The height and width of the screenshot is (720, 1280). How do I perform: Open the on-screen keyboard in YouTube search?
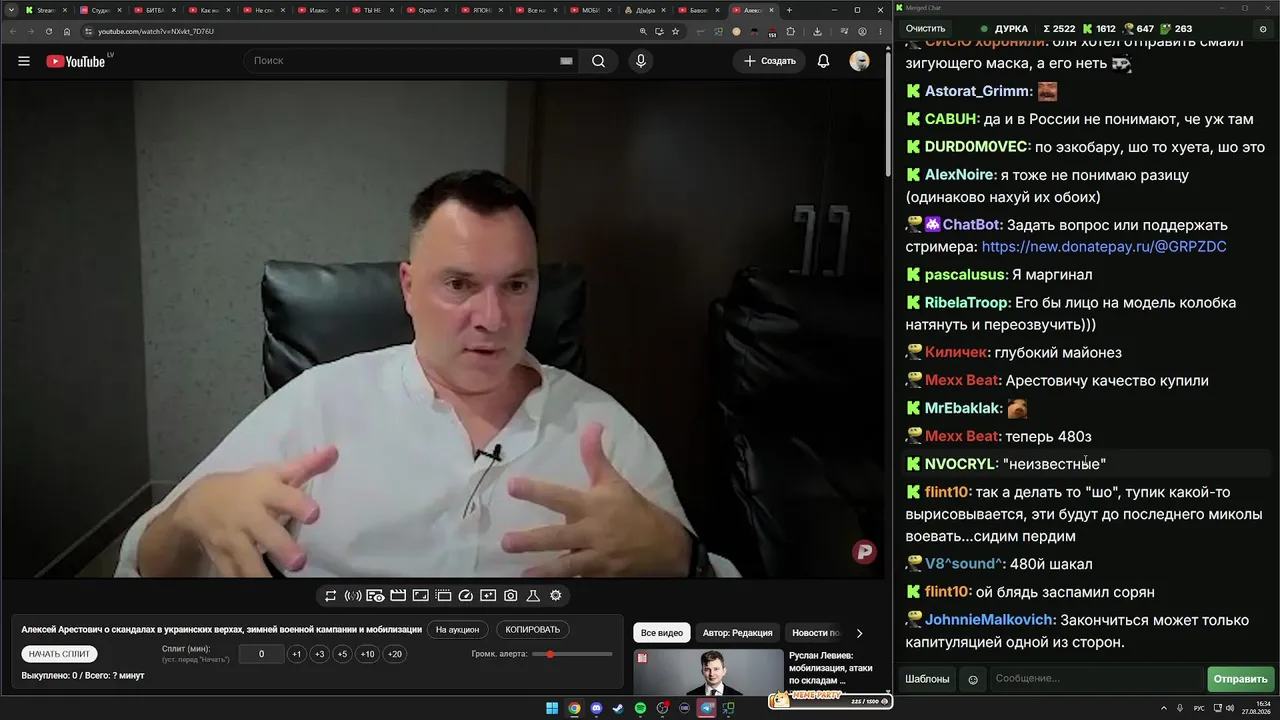[x=566, y=61]
